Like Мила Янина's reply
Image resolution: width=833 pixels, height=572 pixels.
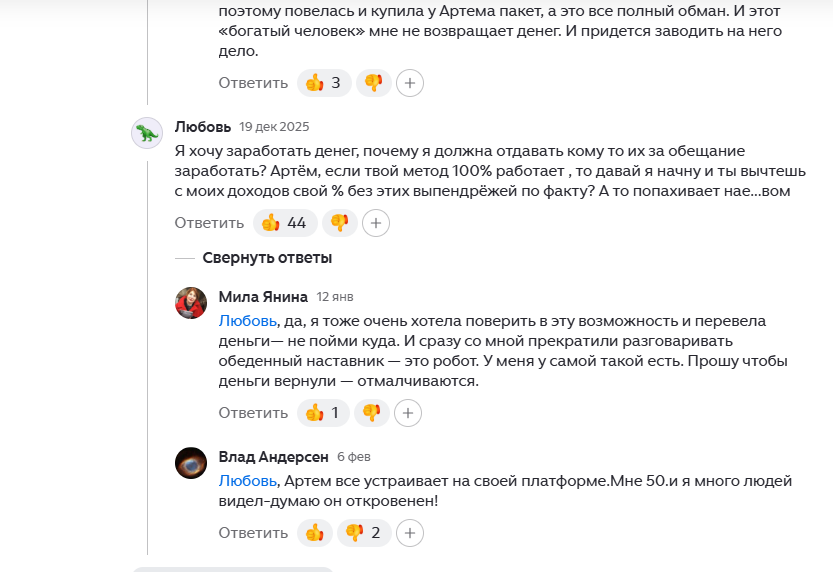pos(324,412)
